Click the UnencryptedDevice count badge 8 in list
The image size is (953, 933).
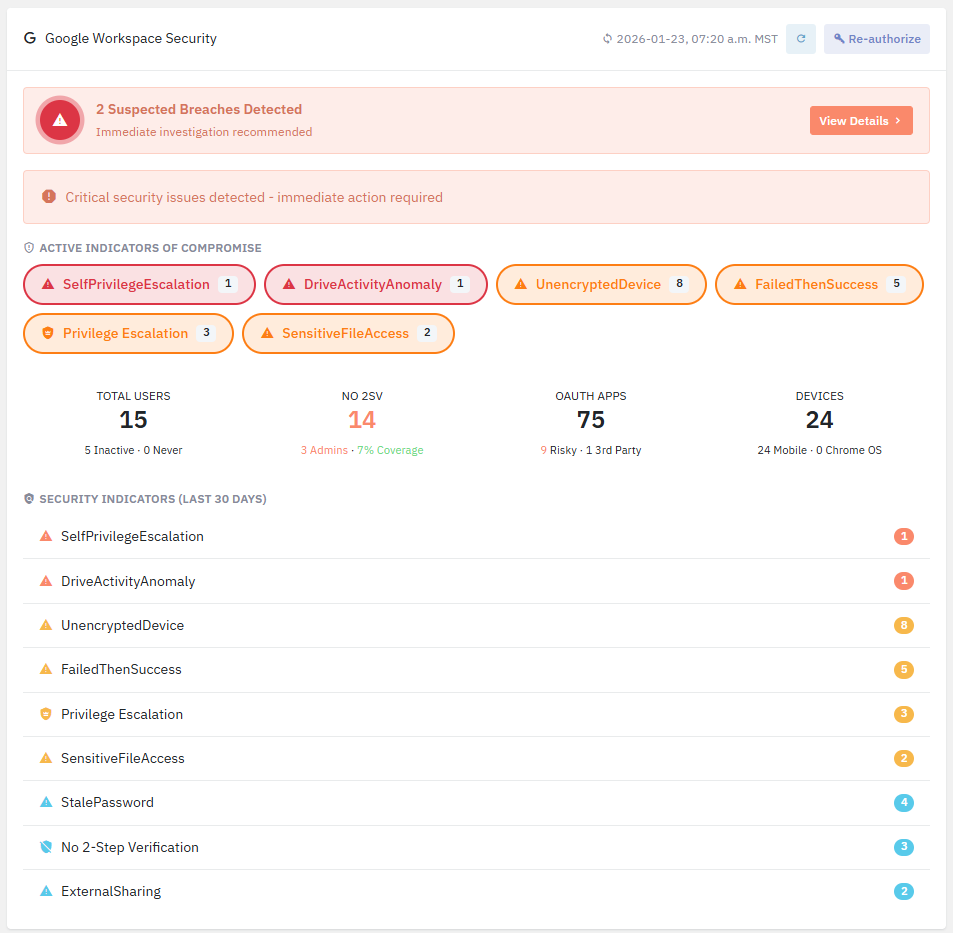(x=904, y=626)
